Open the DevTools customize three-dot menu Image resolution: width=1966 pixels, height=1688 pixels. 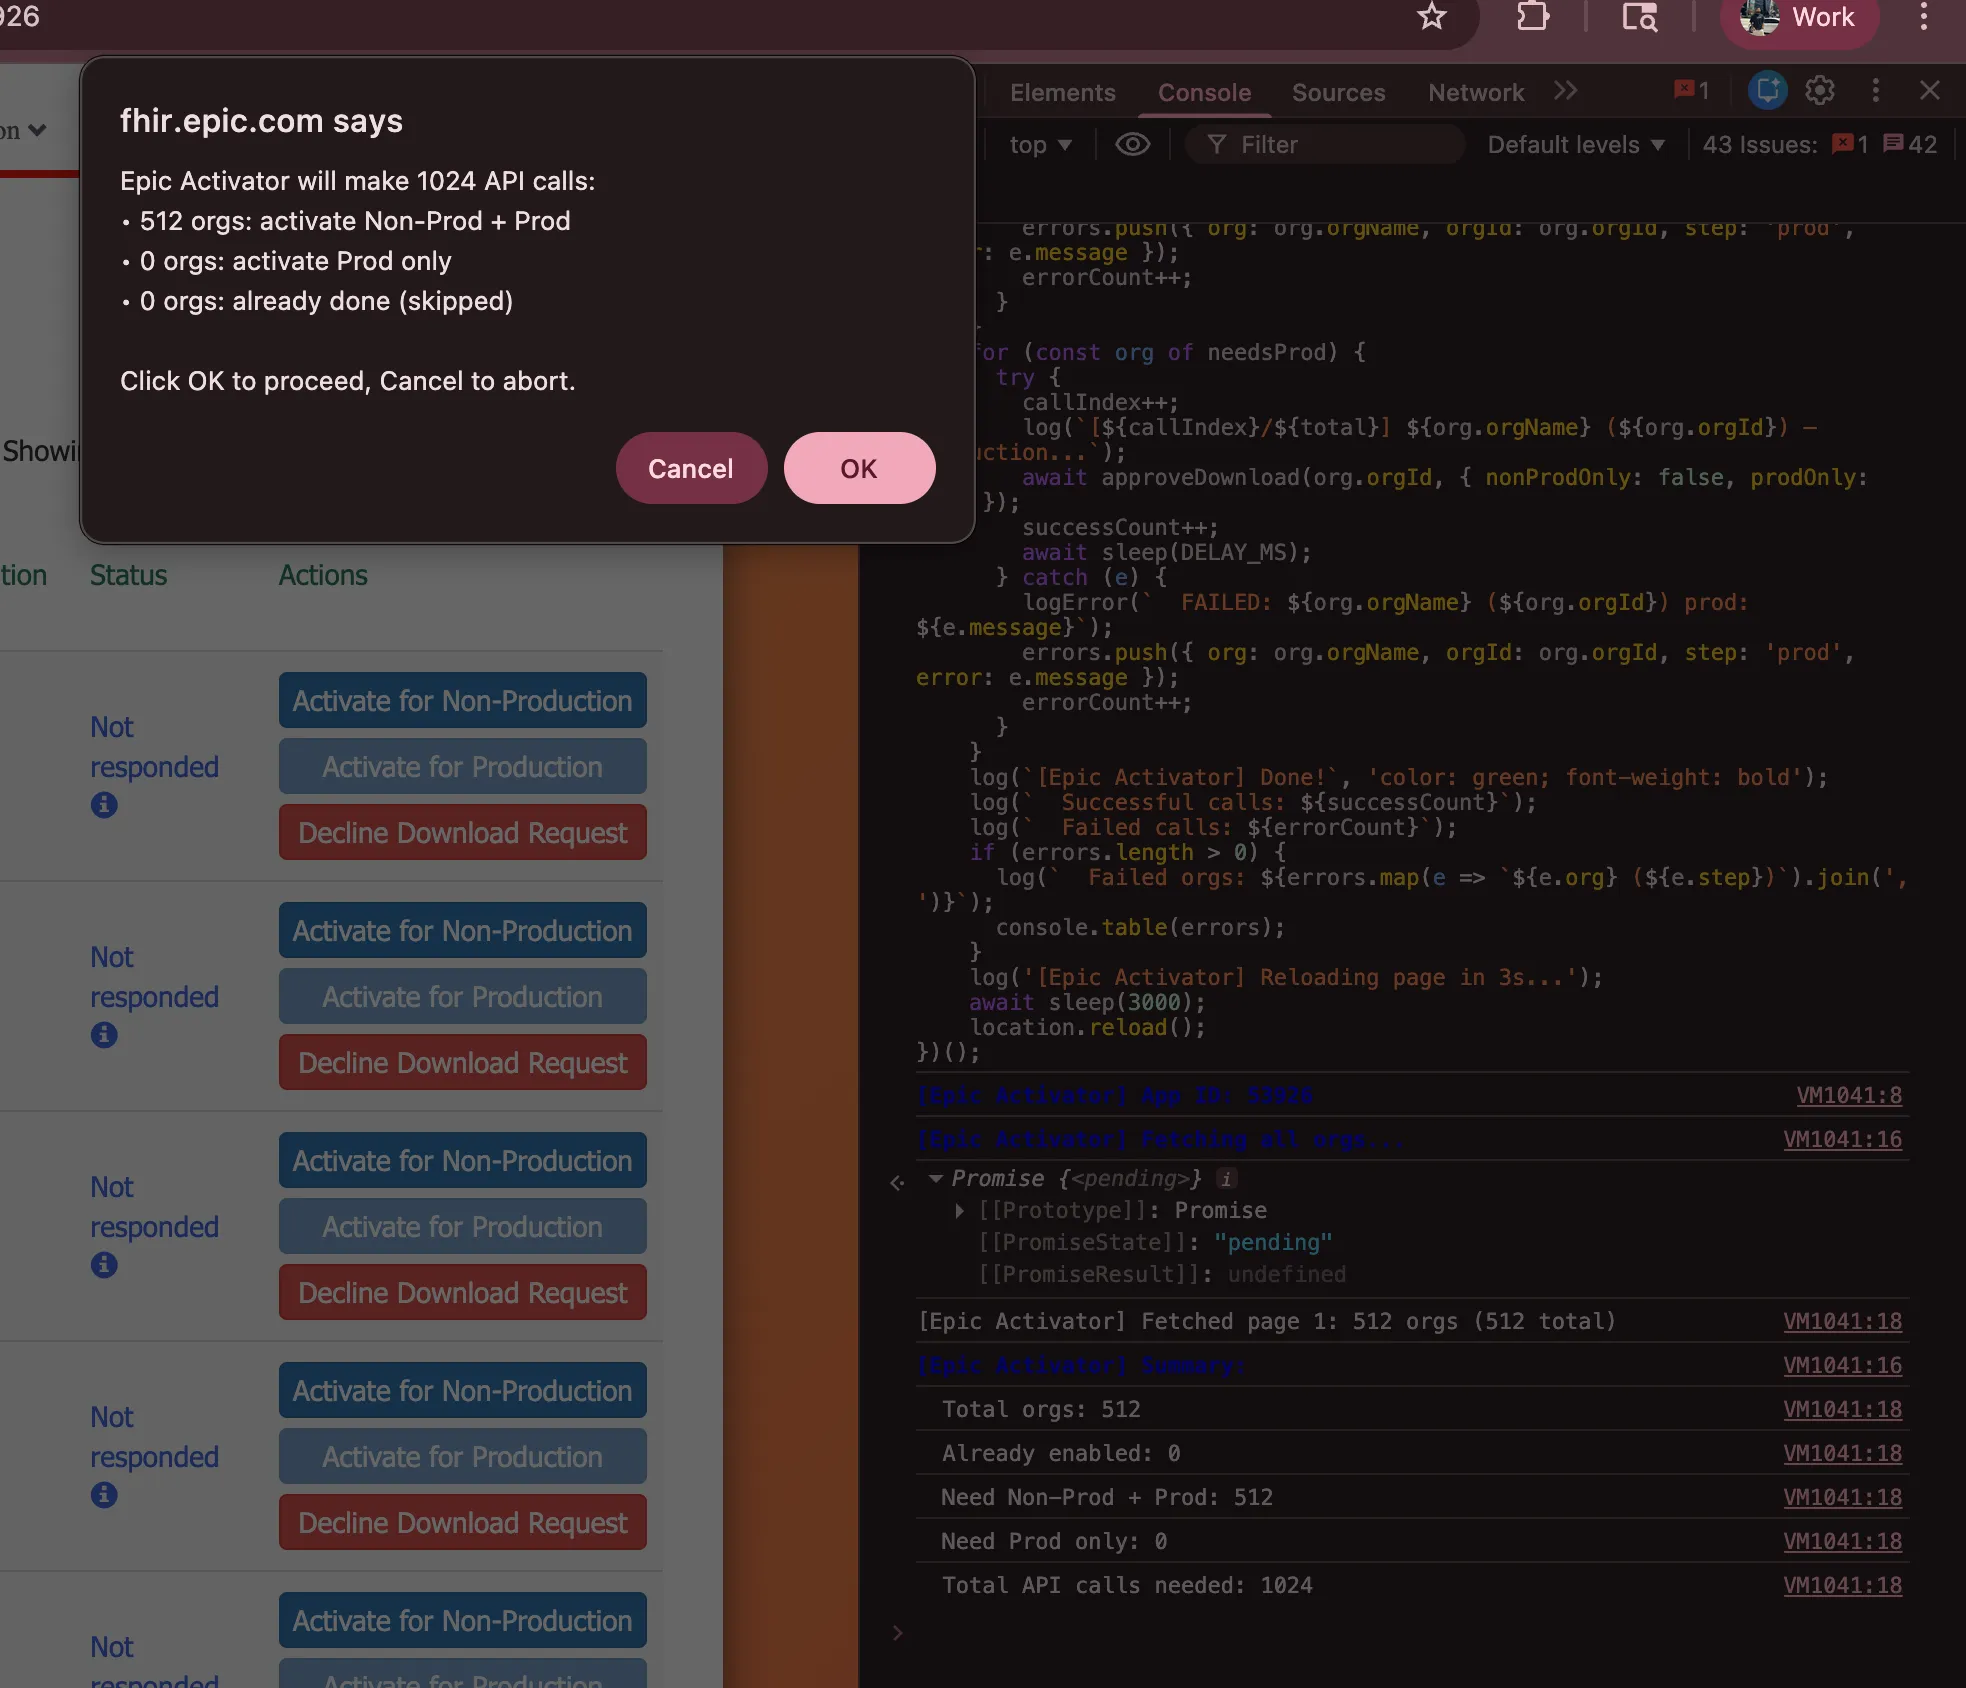point(1876,90)
